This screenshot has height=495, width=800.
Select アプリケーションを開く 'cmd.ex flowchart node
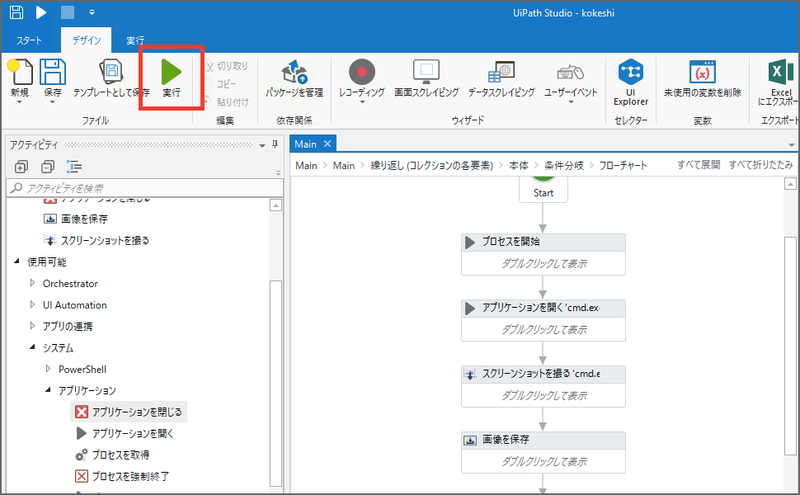coord(543,320)
